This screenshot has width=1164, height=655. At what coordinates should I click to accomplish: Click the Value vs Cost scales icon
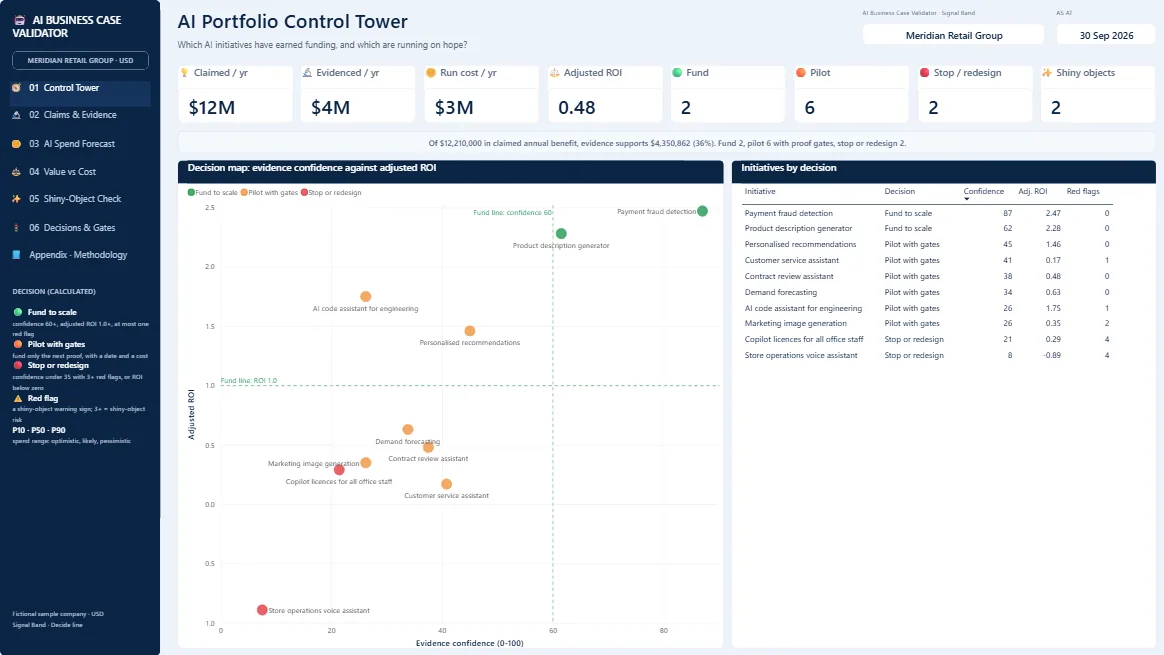tap(16, 172)
